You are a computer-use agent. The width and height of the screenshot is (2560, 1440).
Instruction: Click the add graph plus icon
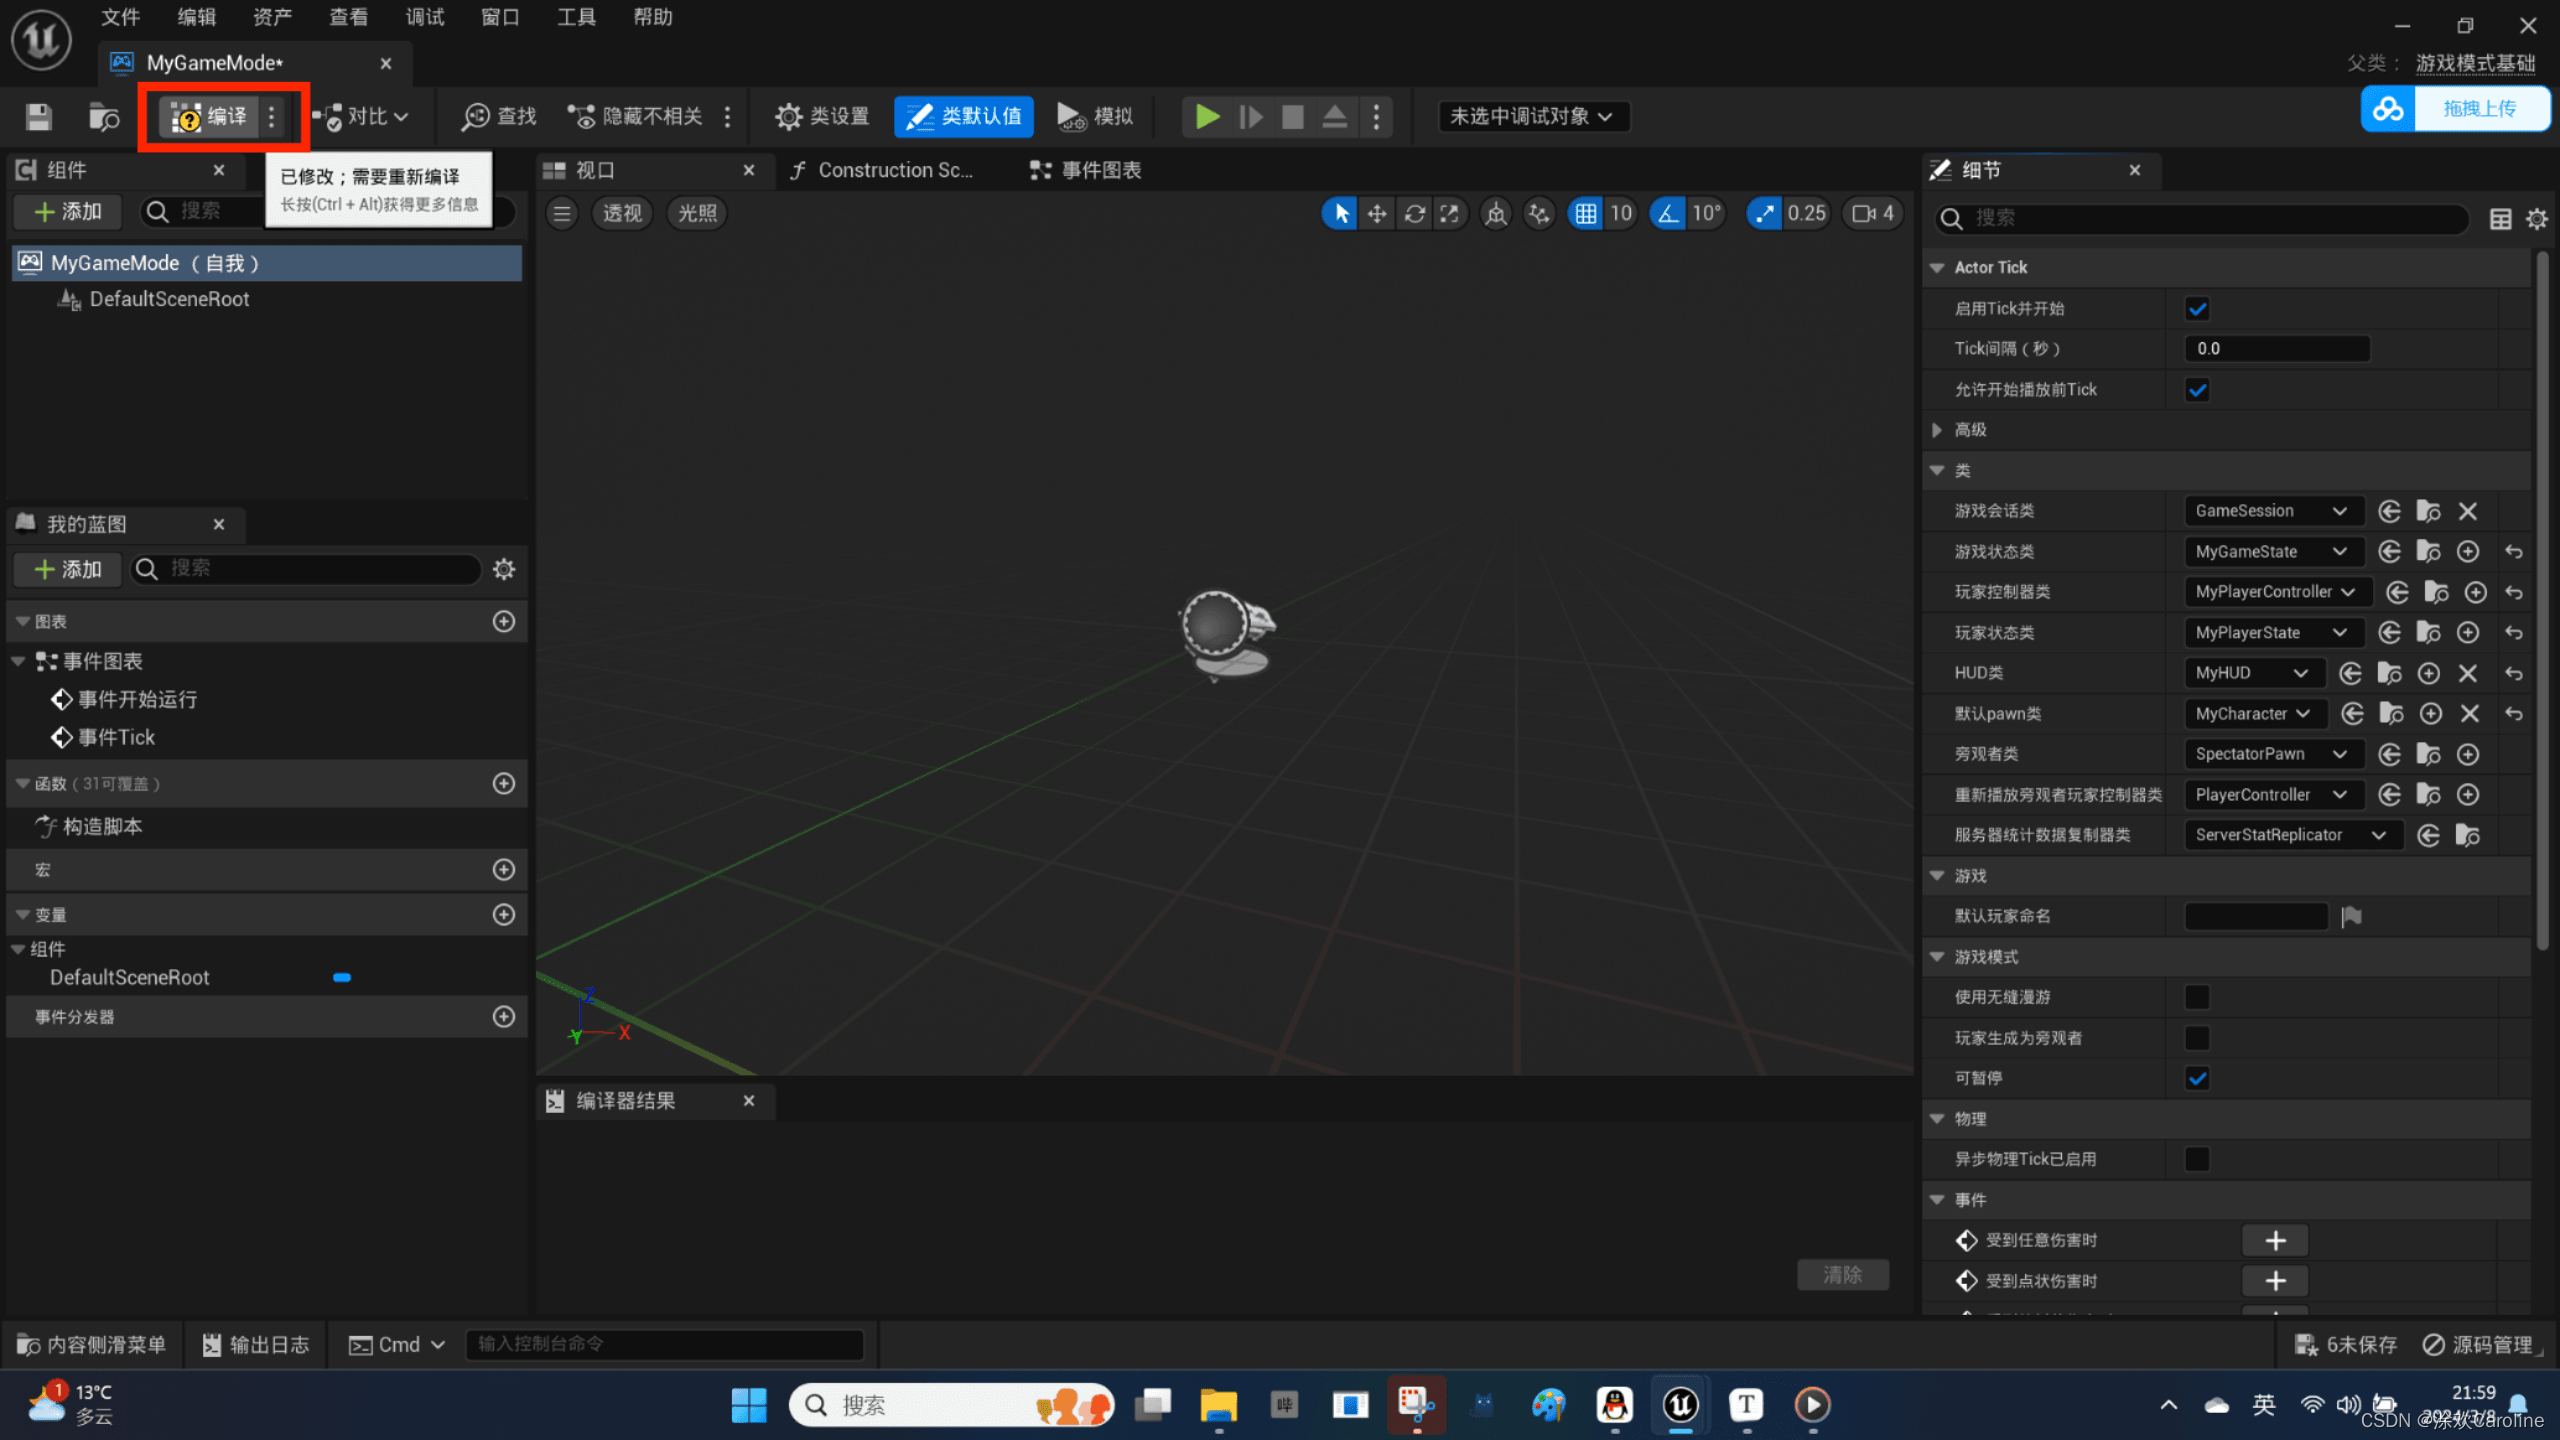[x=504, y=621]
